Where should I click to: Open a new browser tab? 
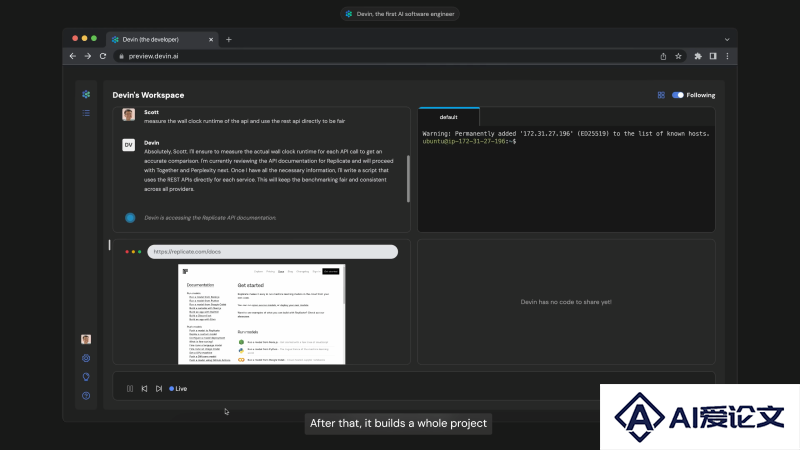tap(229, 39)
